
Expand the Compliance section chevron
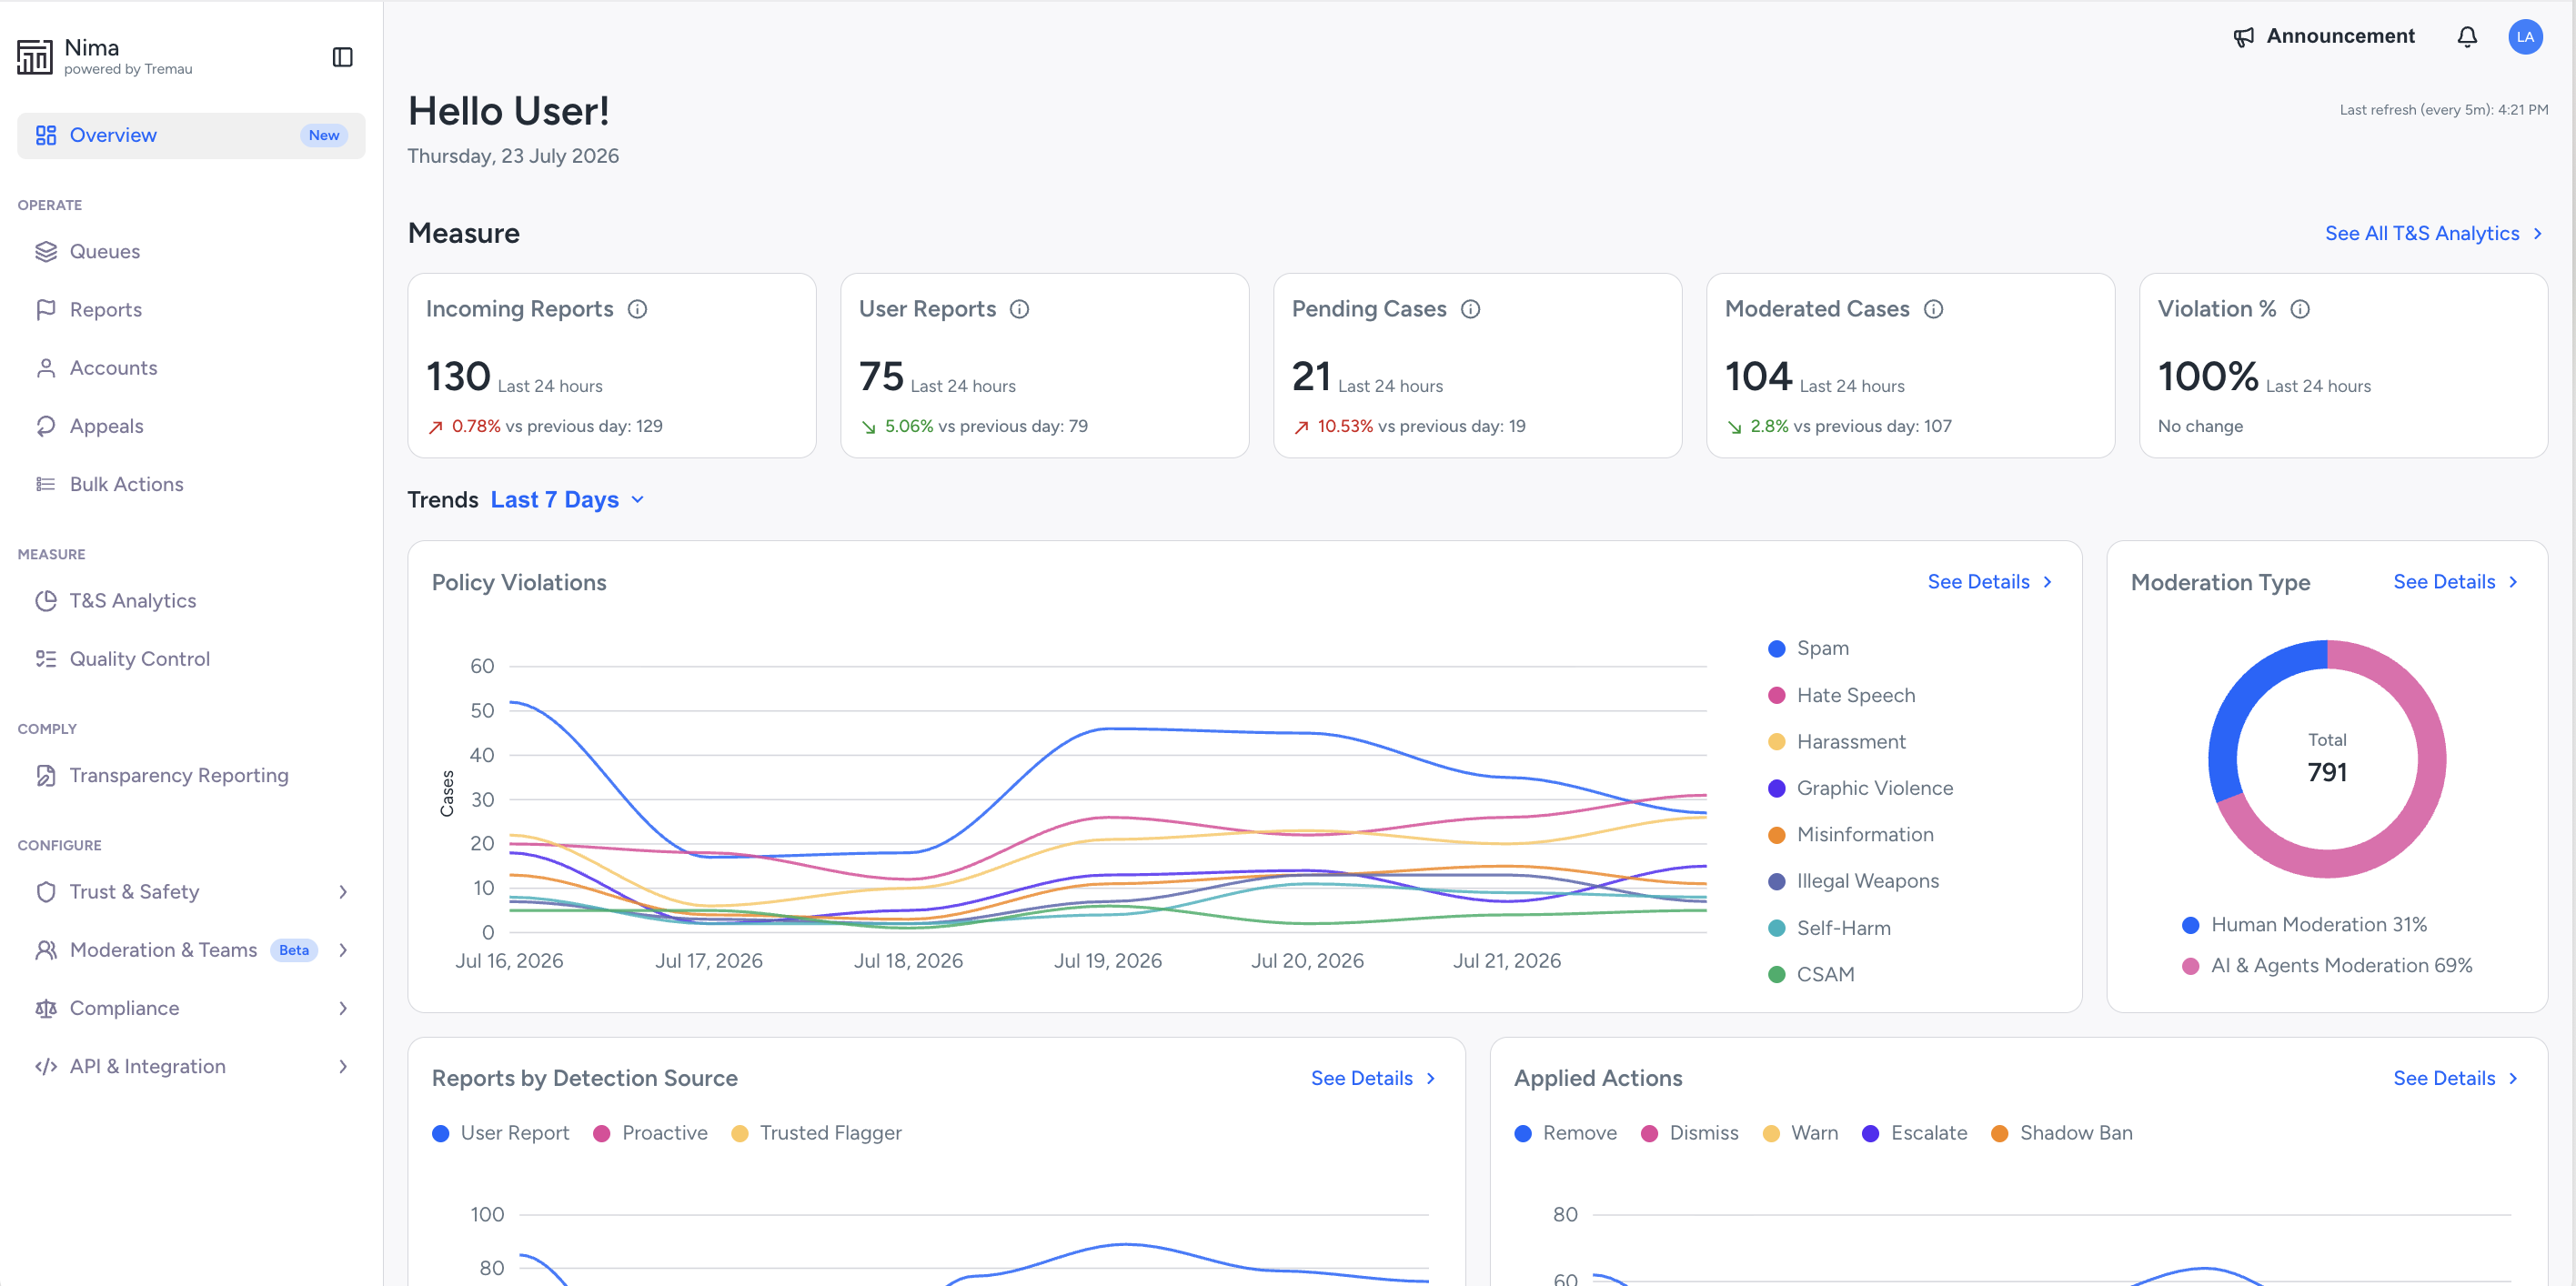[x=343, y=1008]
